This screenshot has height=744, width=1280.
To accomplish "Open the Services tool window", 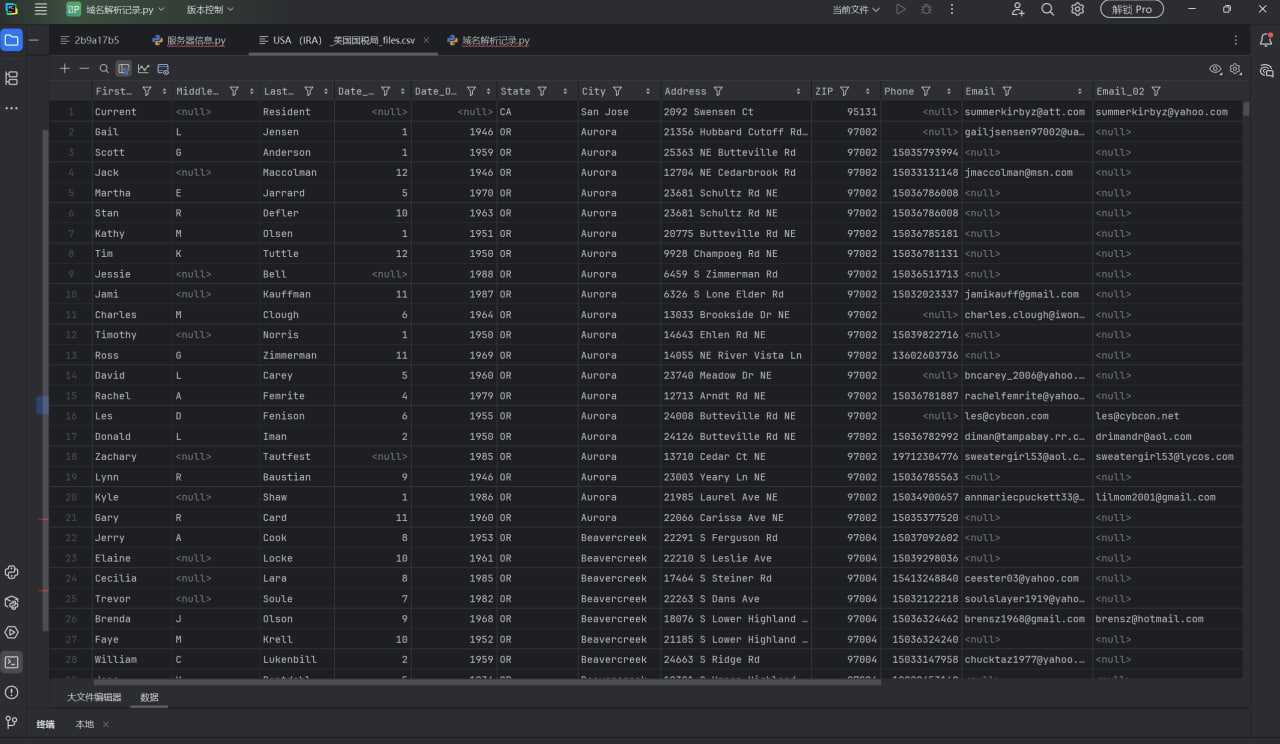I will (x=12, y=632).
